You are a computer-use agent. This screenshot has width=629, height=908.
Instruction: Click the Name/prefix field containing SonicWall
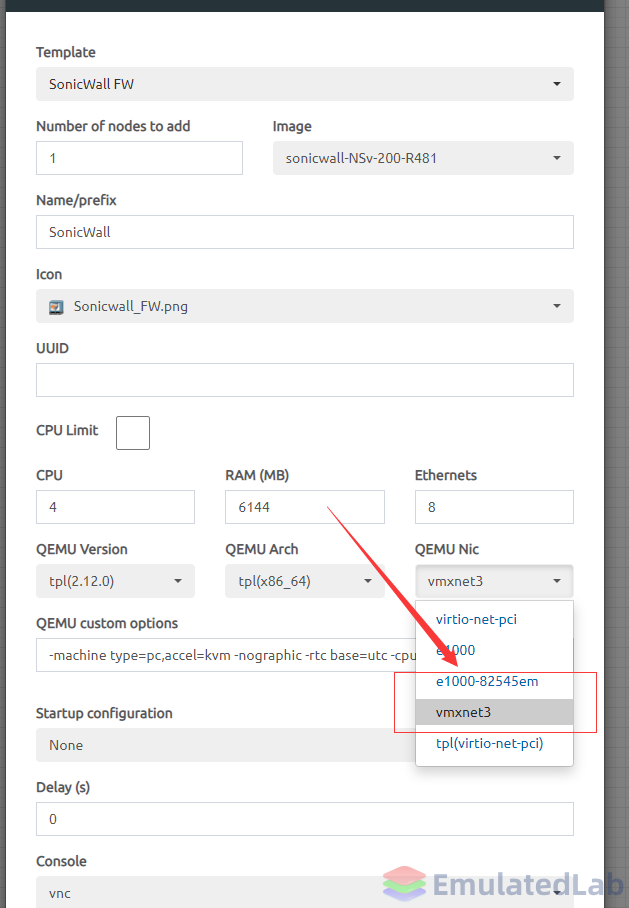pos(305,232)
